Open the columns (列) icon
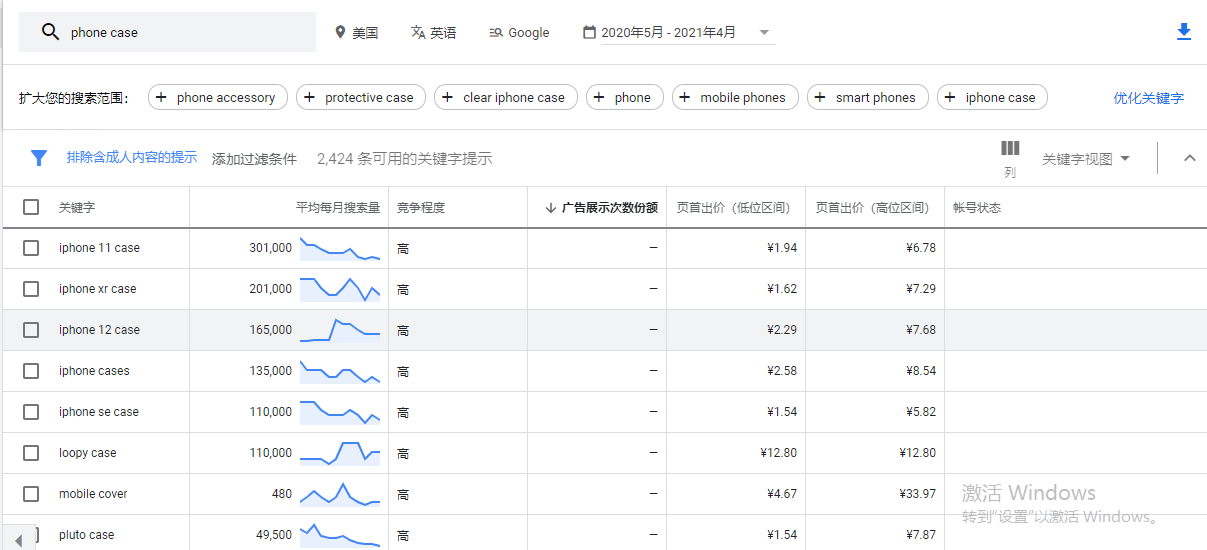The height and width of the screenshot is (550, 1207). [x=1010, y=148]
